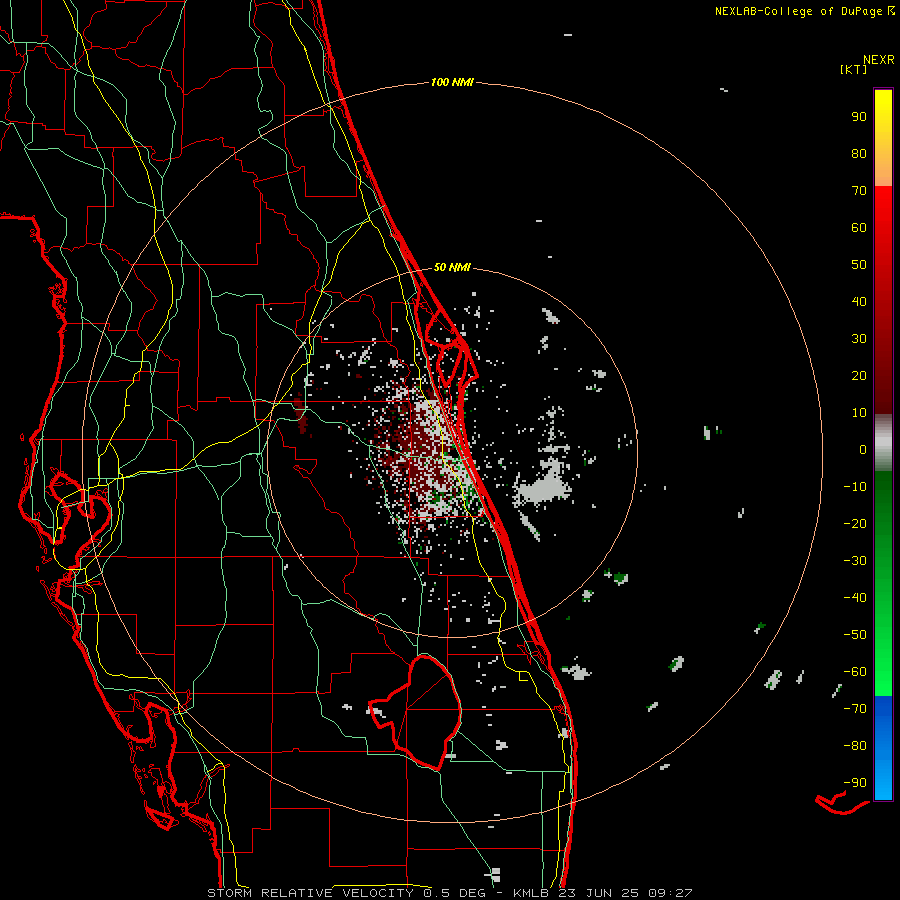Click the -90 value on the velocity scale
Viewport: 900px width, 900px height.
(x=855, y=783)
